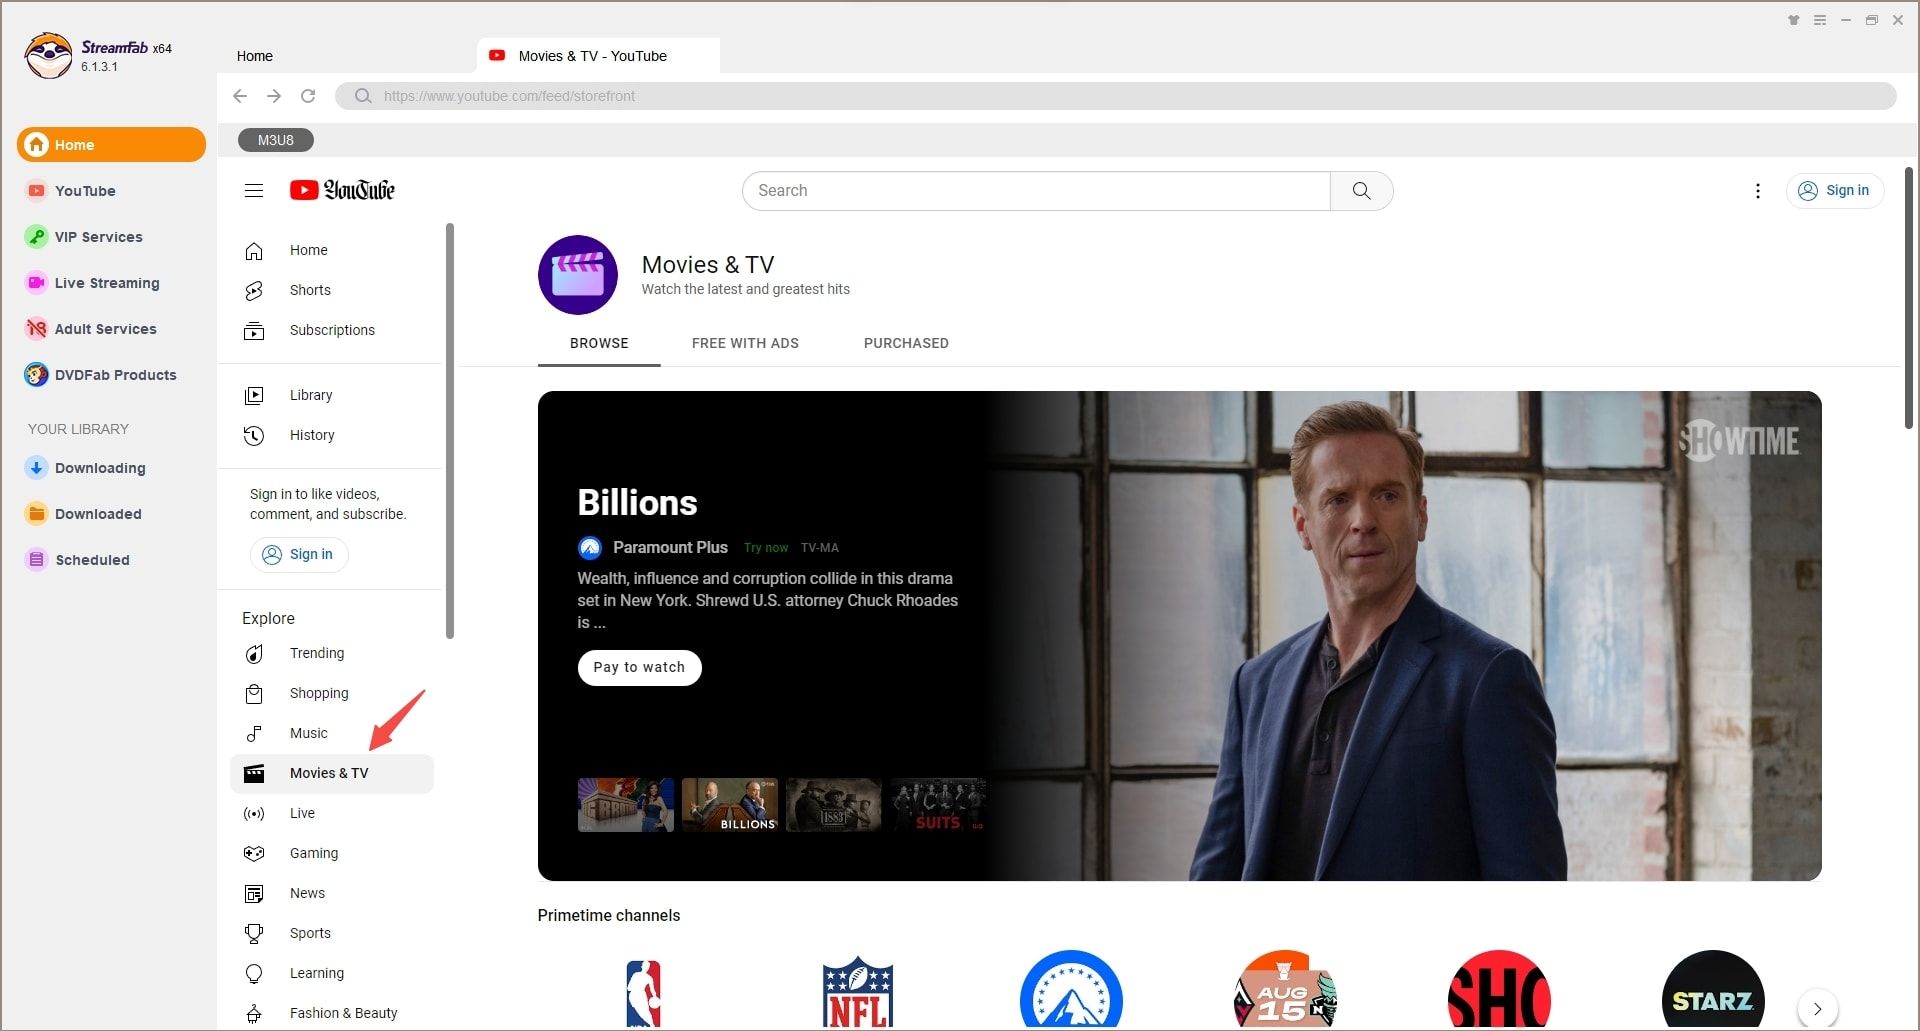Click the YouTube search magnifier button
Screen dimensions: 1920x1031
[x=1361, y=191]
